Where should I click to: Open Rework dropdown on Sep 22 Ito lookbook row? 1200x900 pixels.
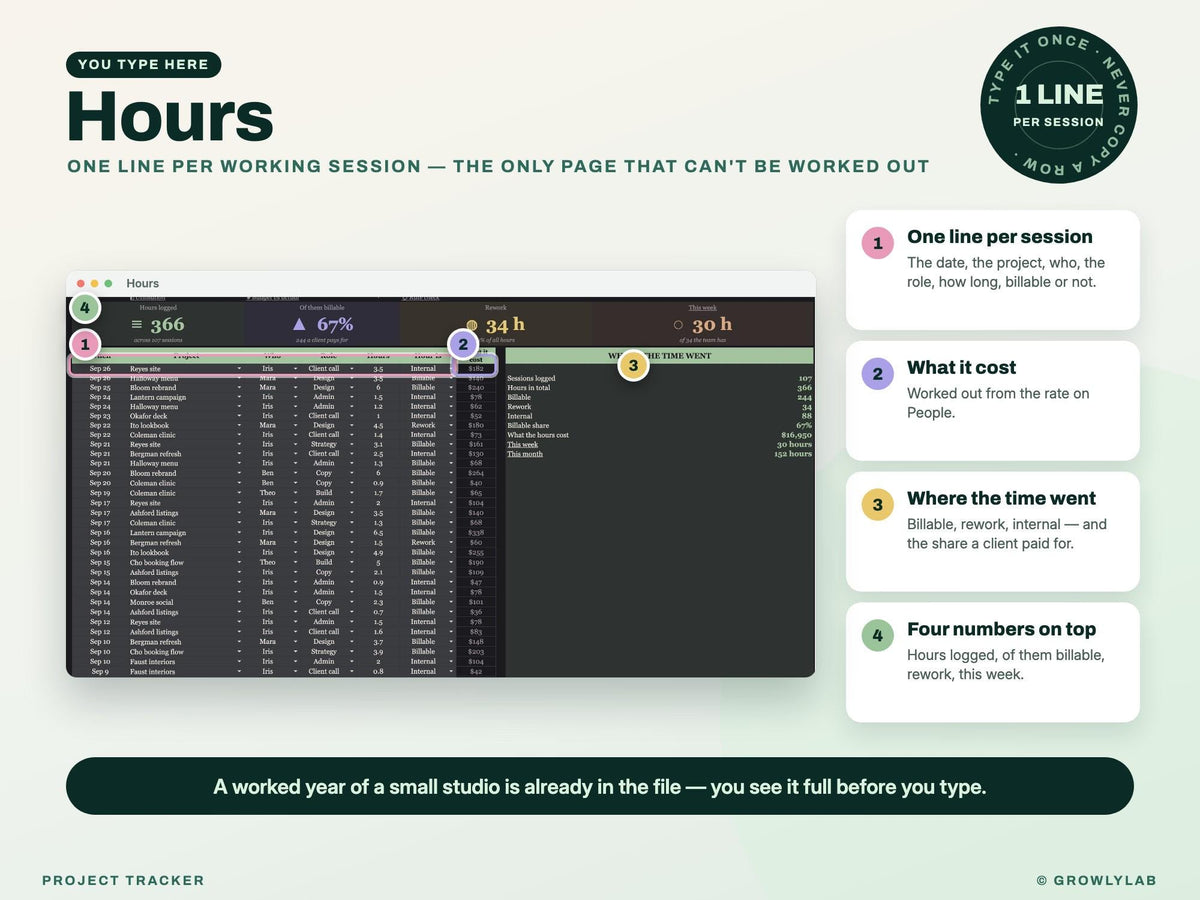pyautogui.click(x=451, y=425)
